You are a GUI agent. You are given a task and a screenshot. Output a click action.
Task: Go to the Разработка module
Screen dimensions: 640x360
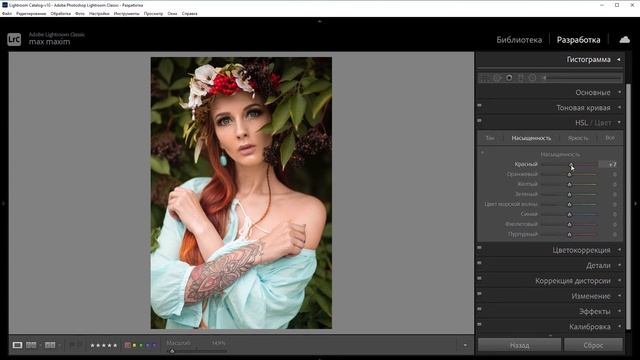578,40
